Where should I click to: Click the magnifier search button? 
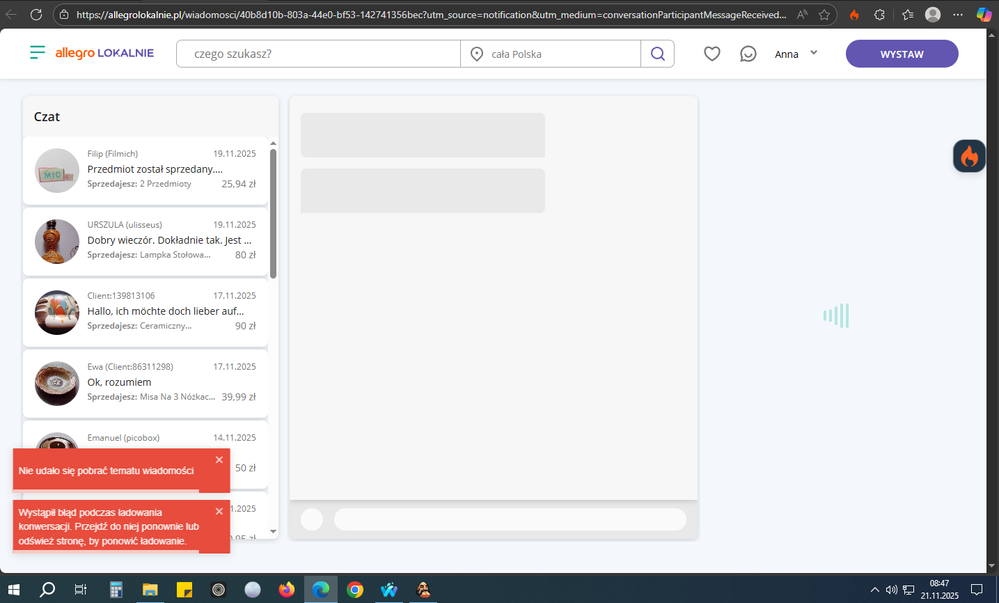[657, 54]
